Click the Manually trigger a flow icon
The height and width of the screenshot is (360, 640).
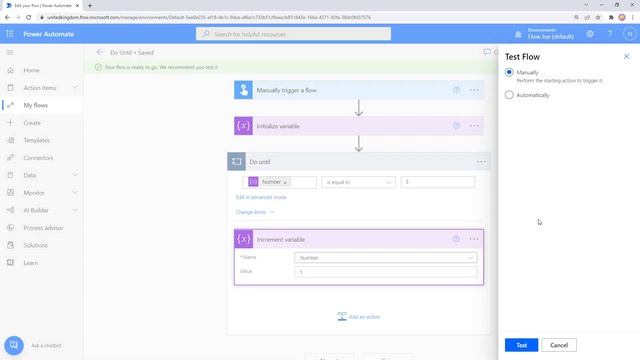click(243, 90)
